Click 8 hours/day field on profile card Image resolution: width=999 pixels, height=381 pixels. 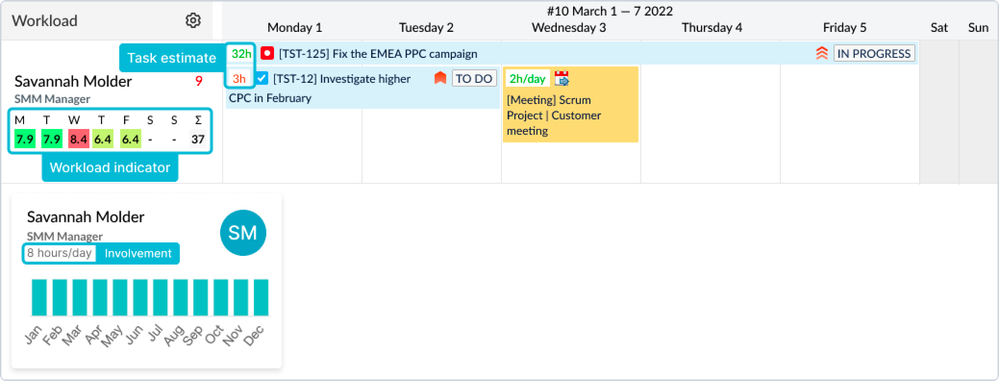point(61,253)
